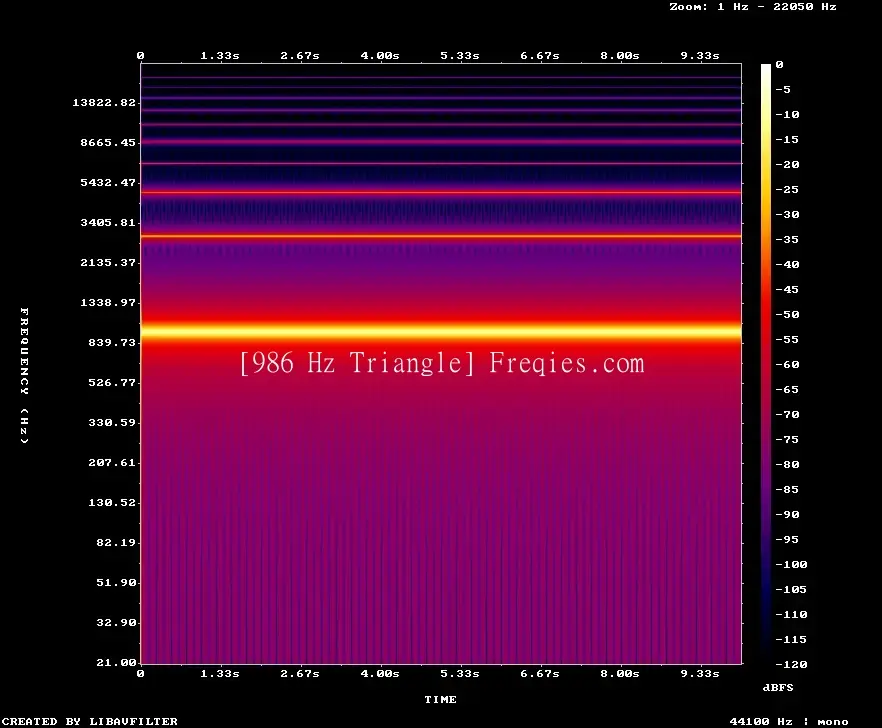The image size is (882, 728).
Task: Pick 6.67s on the bottom time axis
Action: click(x=539, y=673)
